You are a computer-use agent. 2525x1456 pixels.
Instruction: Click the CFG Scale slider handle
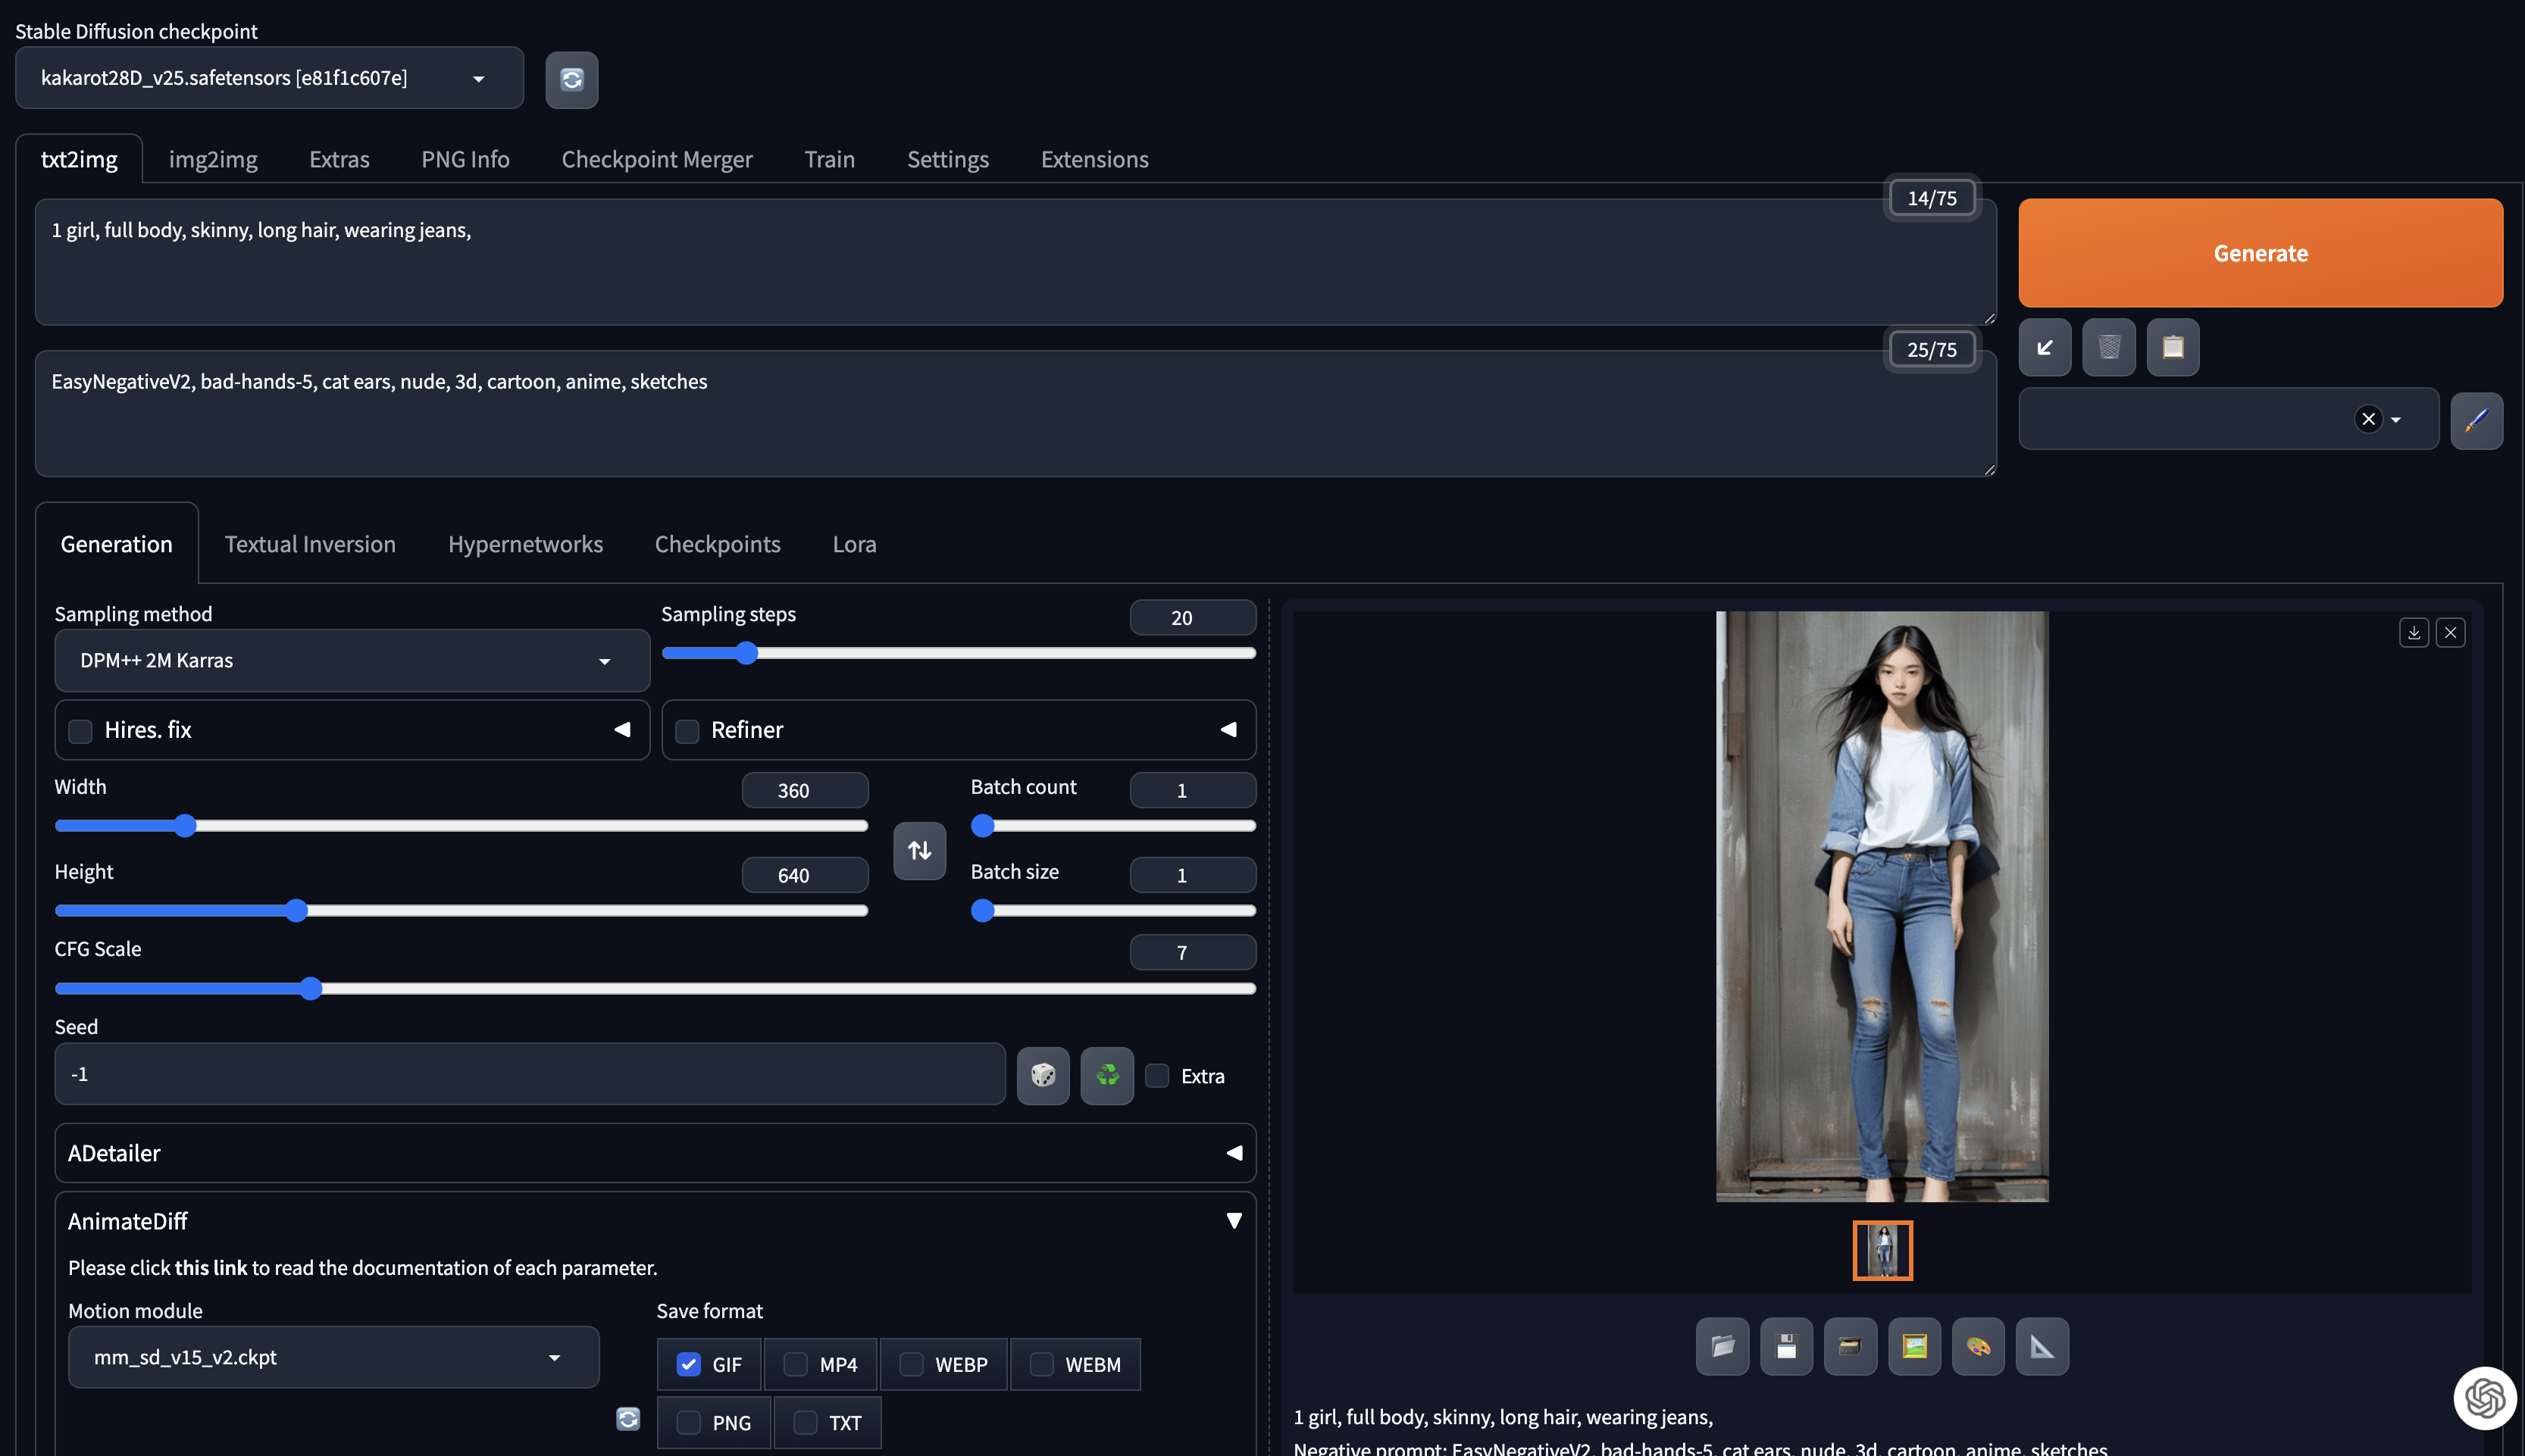click(x=311, y=989)
